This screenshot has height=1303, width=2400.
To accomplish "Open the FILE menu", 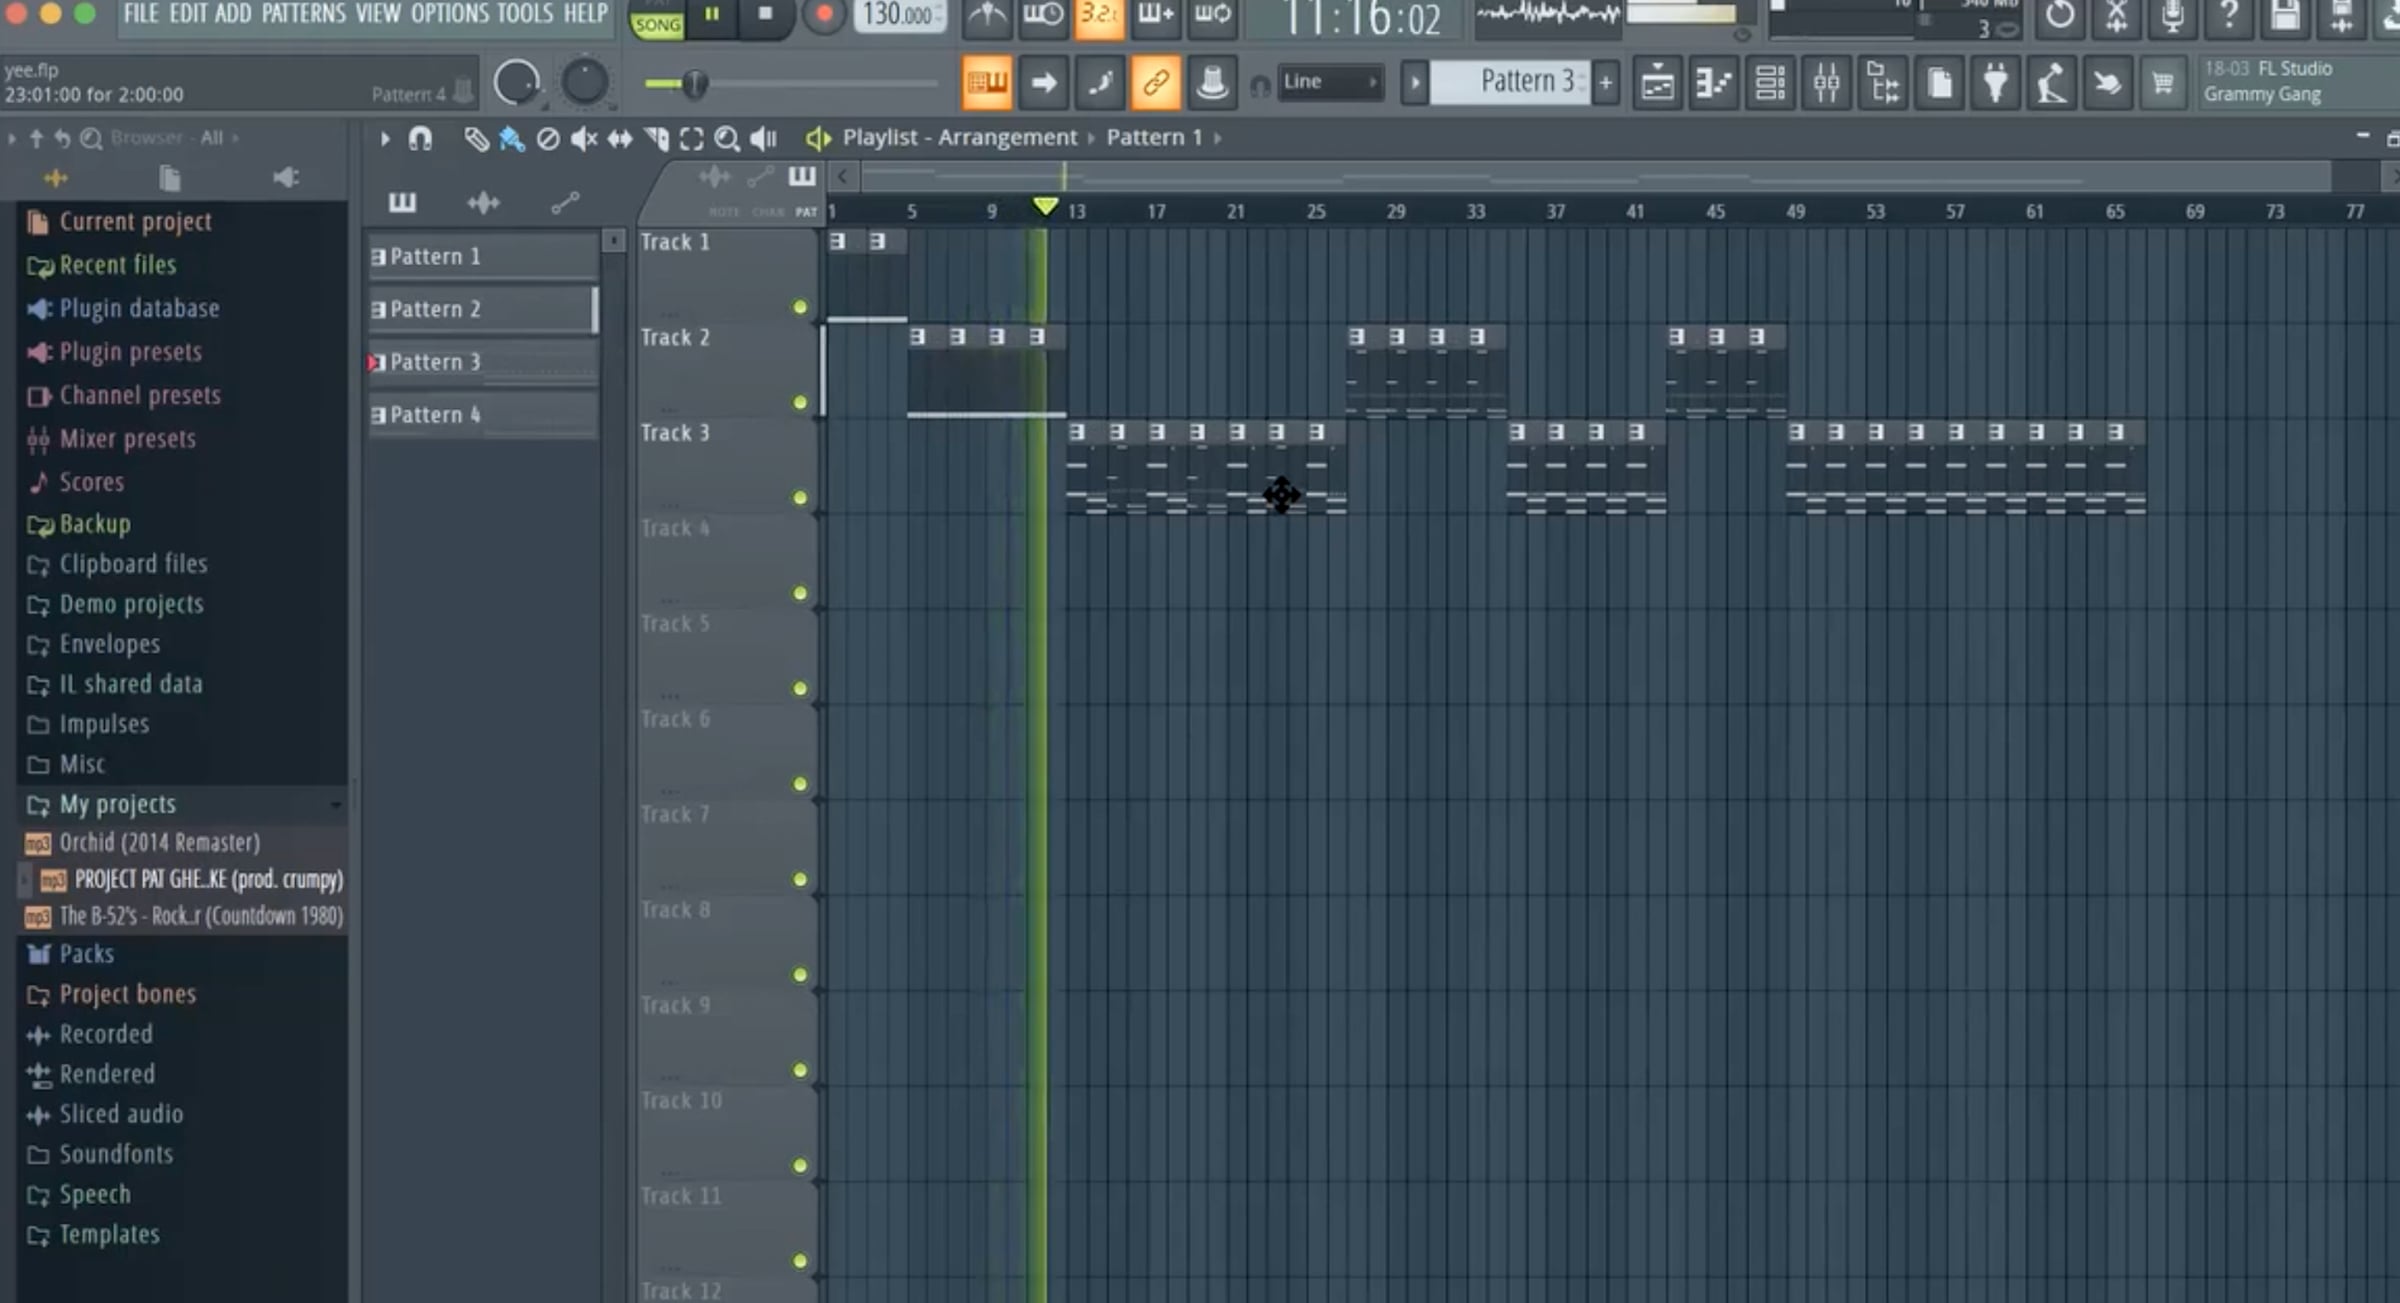I will (x=141, y=14).
